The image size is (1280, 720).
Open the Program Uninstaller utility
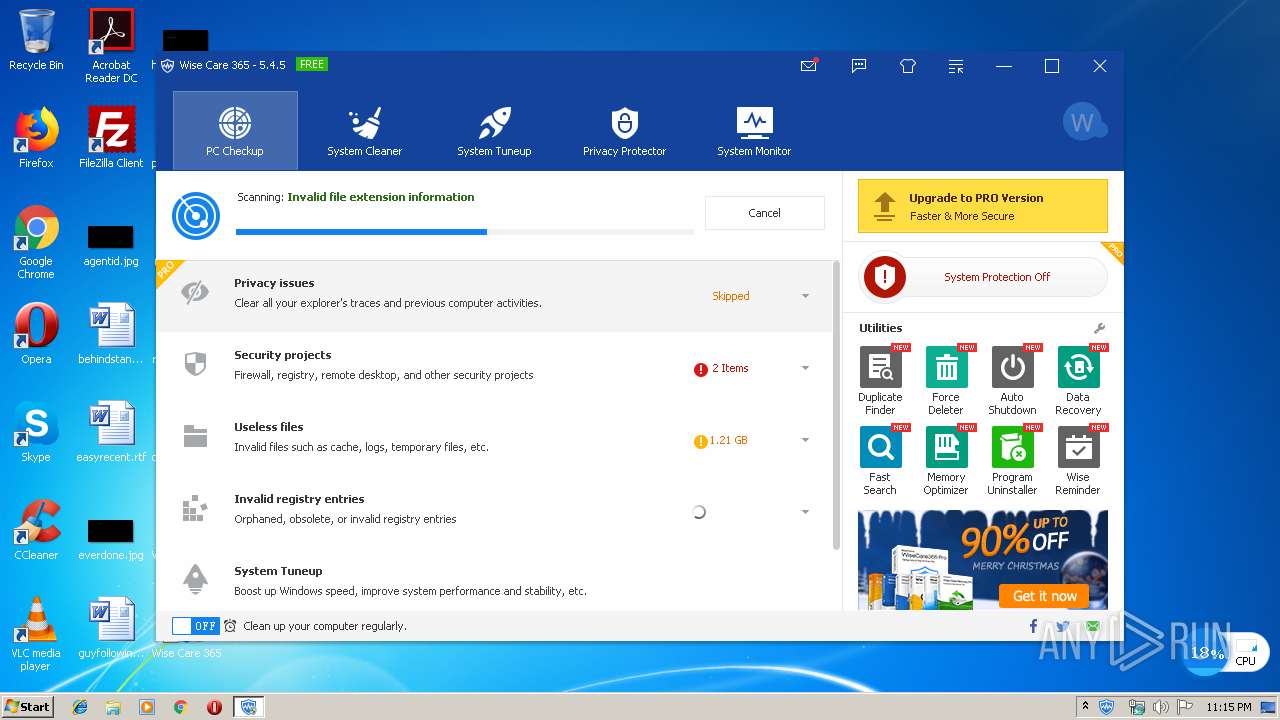tap(1012, 461)
